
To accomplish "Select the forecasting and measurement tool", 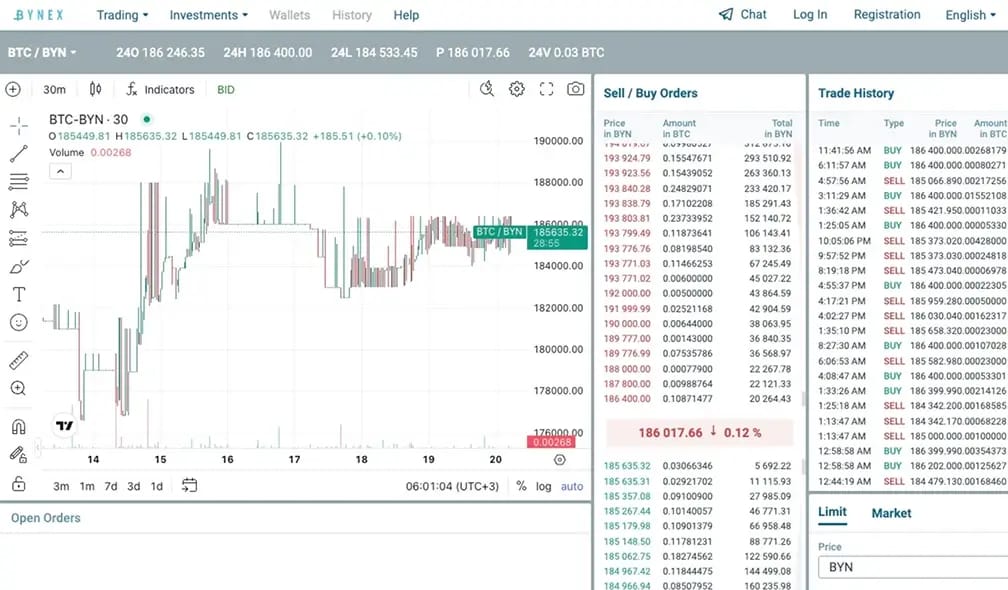I will pyautogui.click(x=19, y=238).
